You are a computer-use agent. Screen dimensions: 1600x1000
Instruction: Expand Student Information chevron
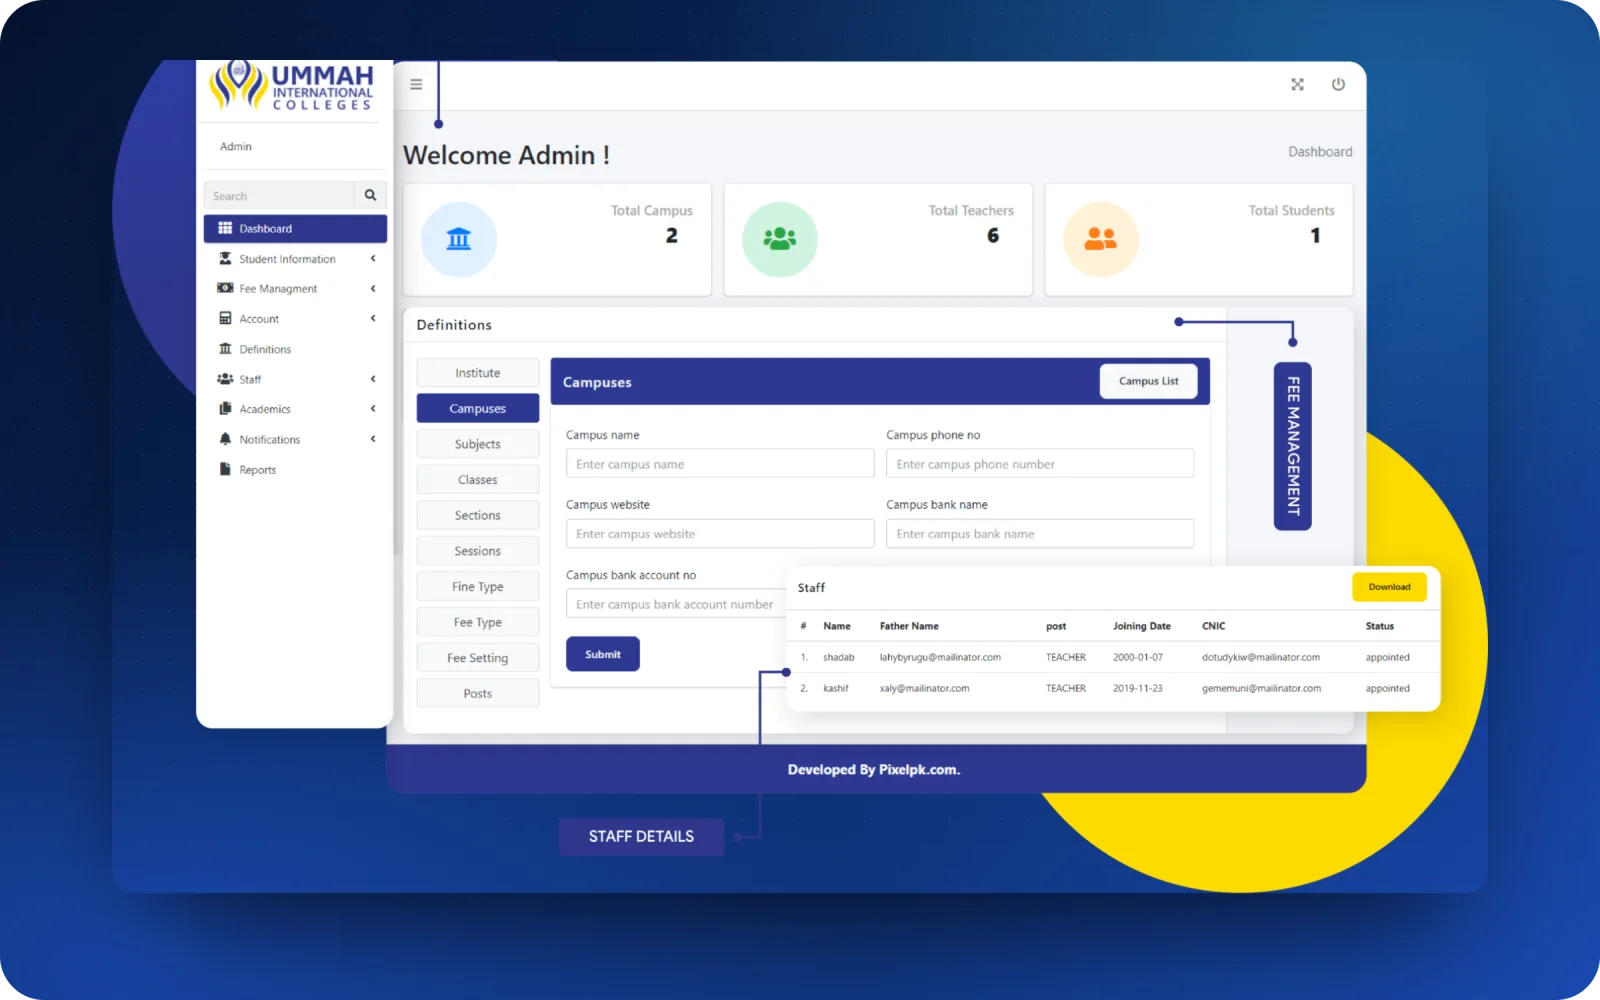click(x=373, y=258)
